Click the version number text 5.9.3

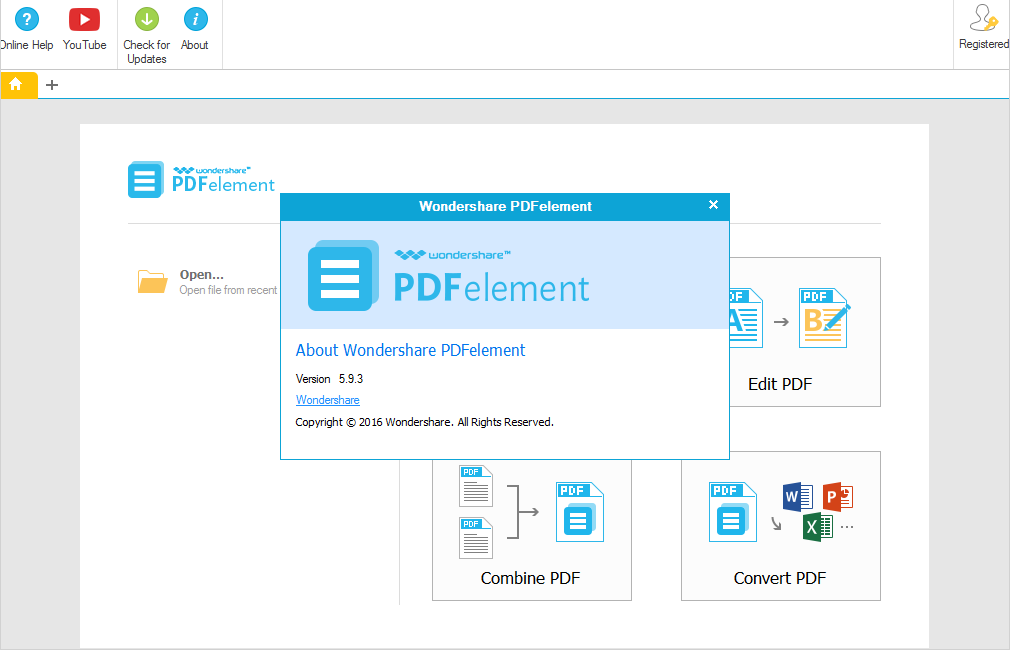coord(353,379)
